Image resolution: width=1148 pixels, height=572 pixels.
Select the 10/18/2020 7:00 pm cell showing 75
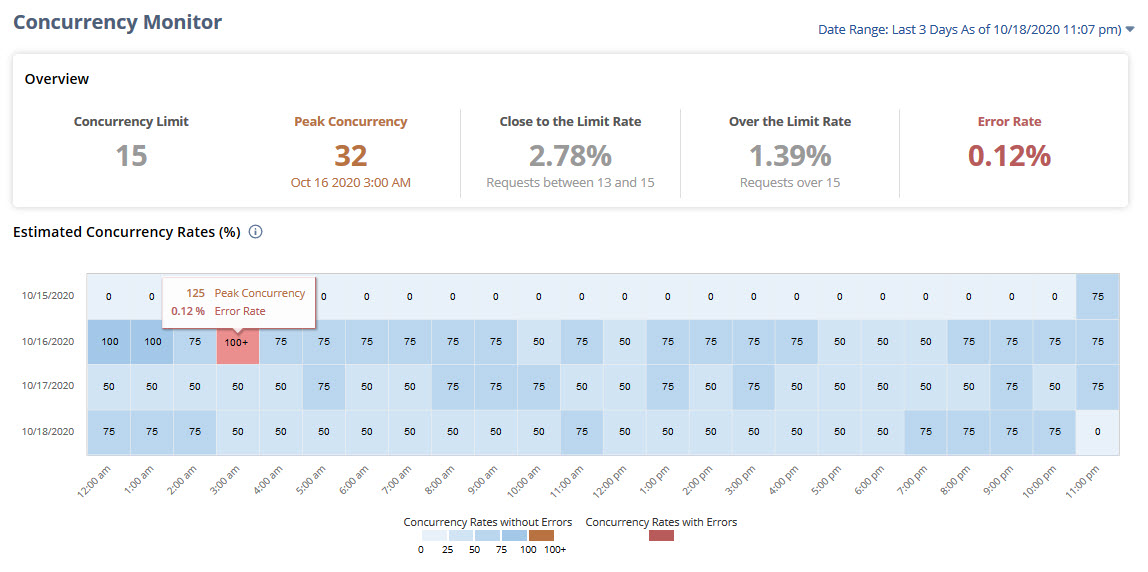point(925,432)
